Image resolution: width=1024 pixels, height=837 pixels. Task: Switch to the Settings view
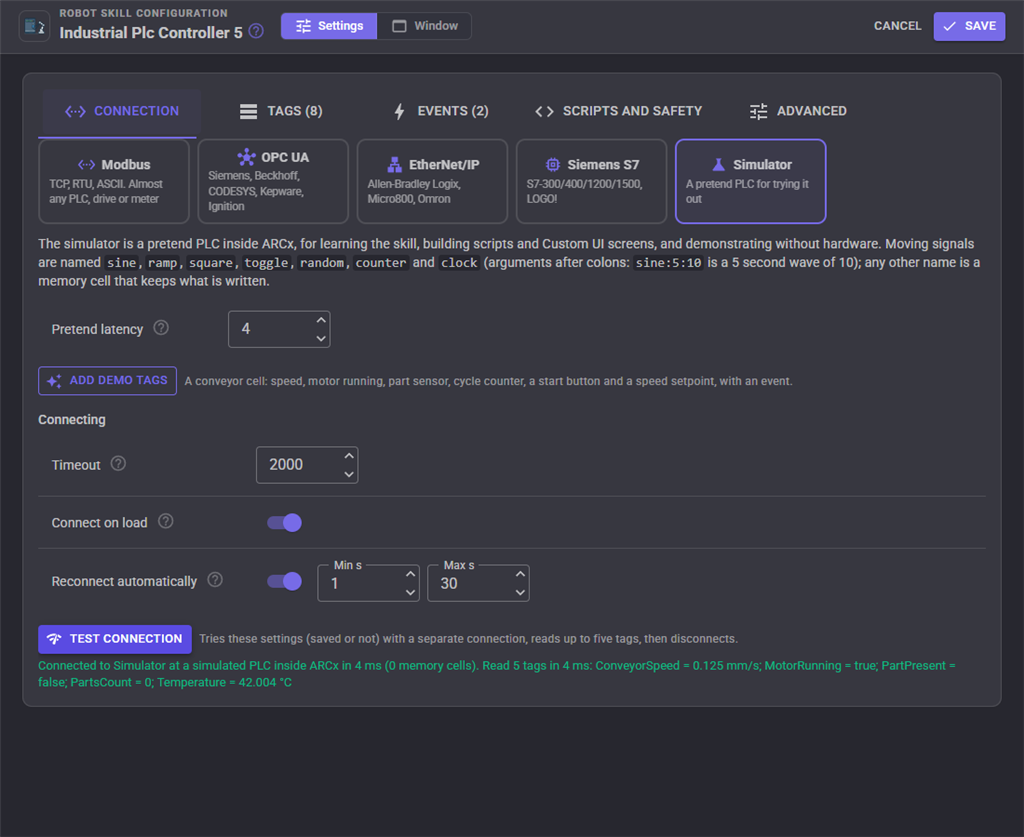pyautogui.click(x=329, y=26)
